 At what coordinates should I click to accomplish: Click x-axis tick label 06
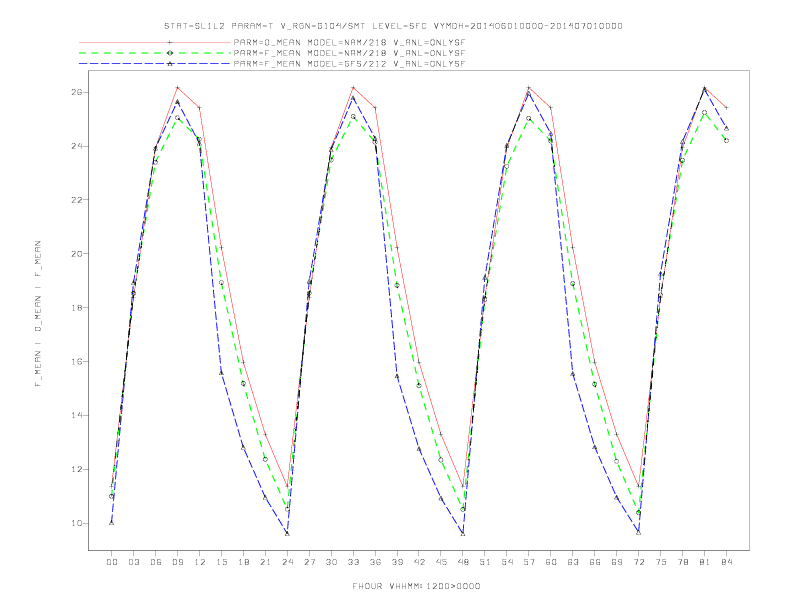point(156,562)
